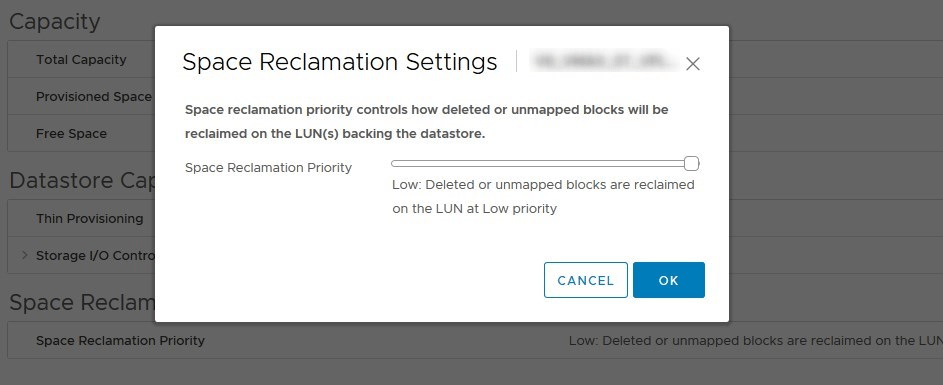The image size is (943, 385).
Task: Select the Thin Provisioning row
Action: (81, 218)
